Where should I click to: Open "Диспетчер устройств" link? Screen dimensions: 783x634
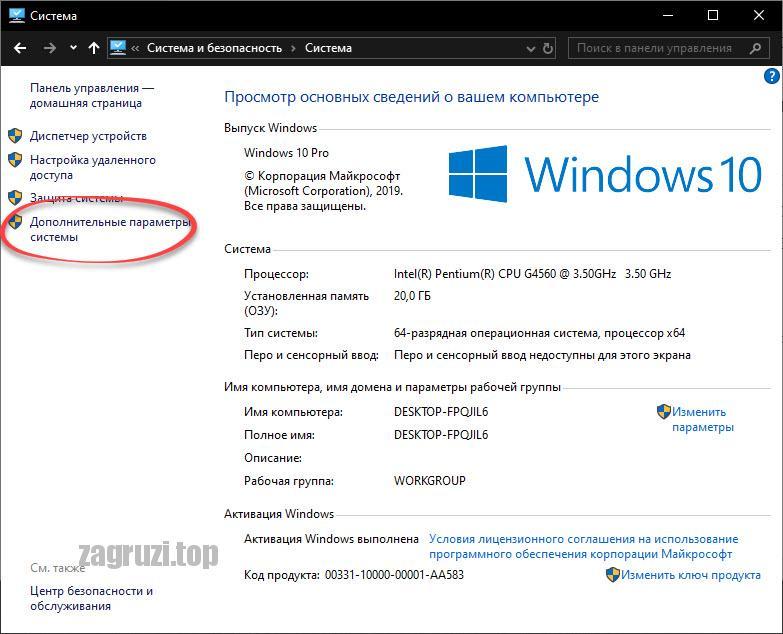tap(88, 136)
